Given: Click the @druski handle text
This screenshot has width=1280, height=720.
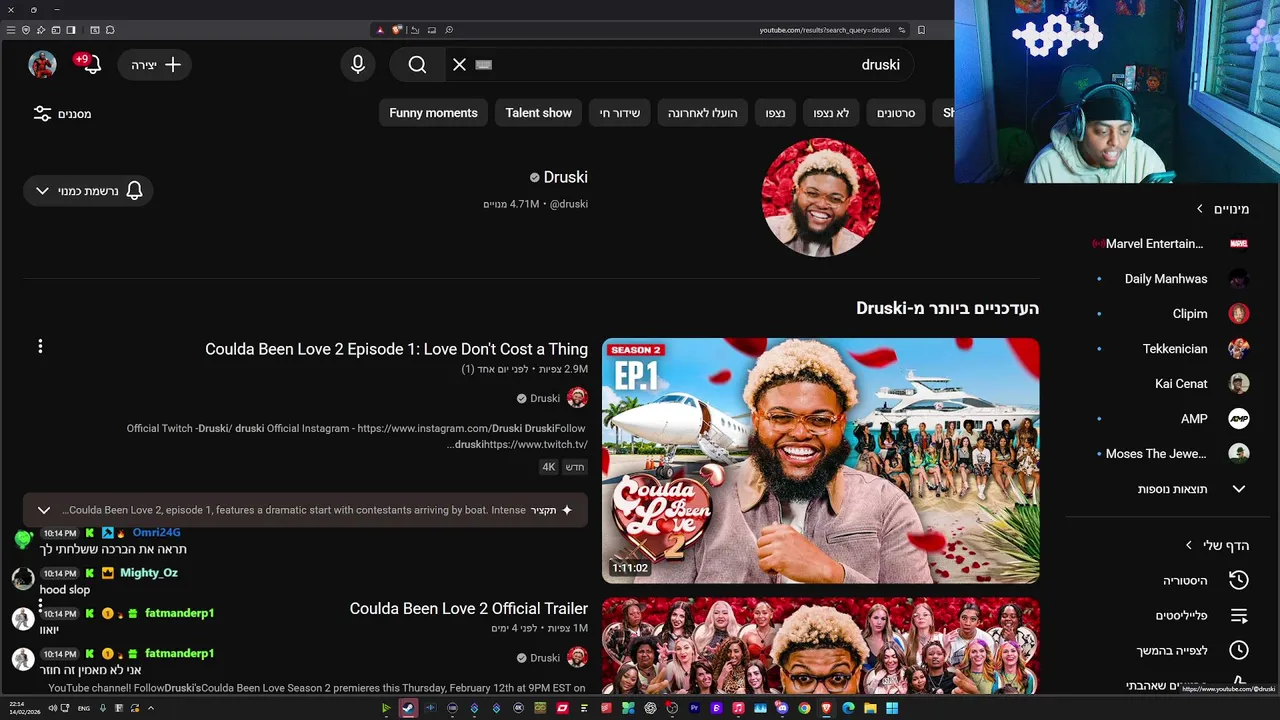Looking at the screenshot, I should pos(568,204).
